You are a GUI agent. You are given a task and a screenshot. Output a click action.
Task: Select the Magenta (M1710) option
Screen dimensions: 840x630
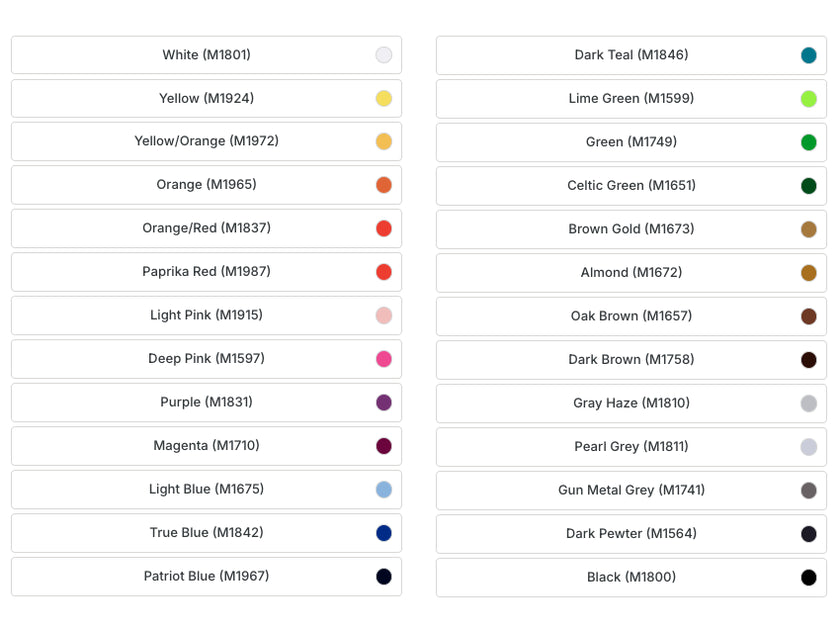click(x=206, y=445)
